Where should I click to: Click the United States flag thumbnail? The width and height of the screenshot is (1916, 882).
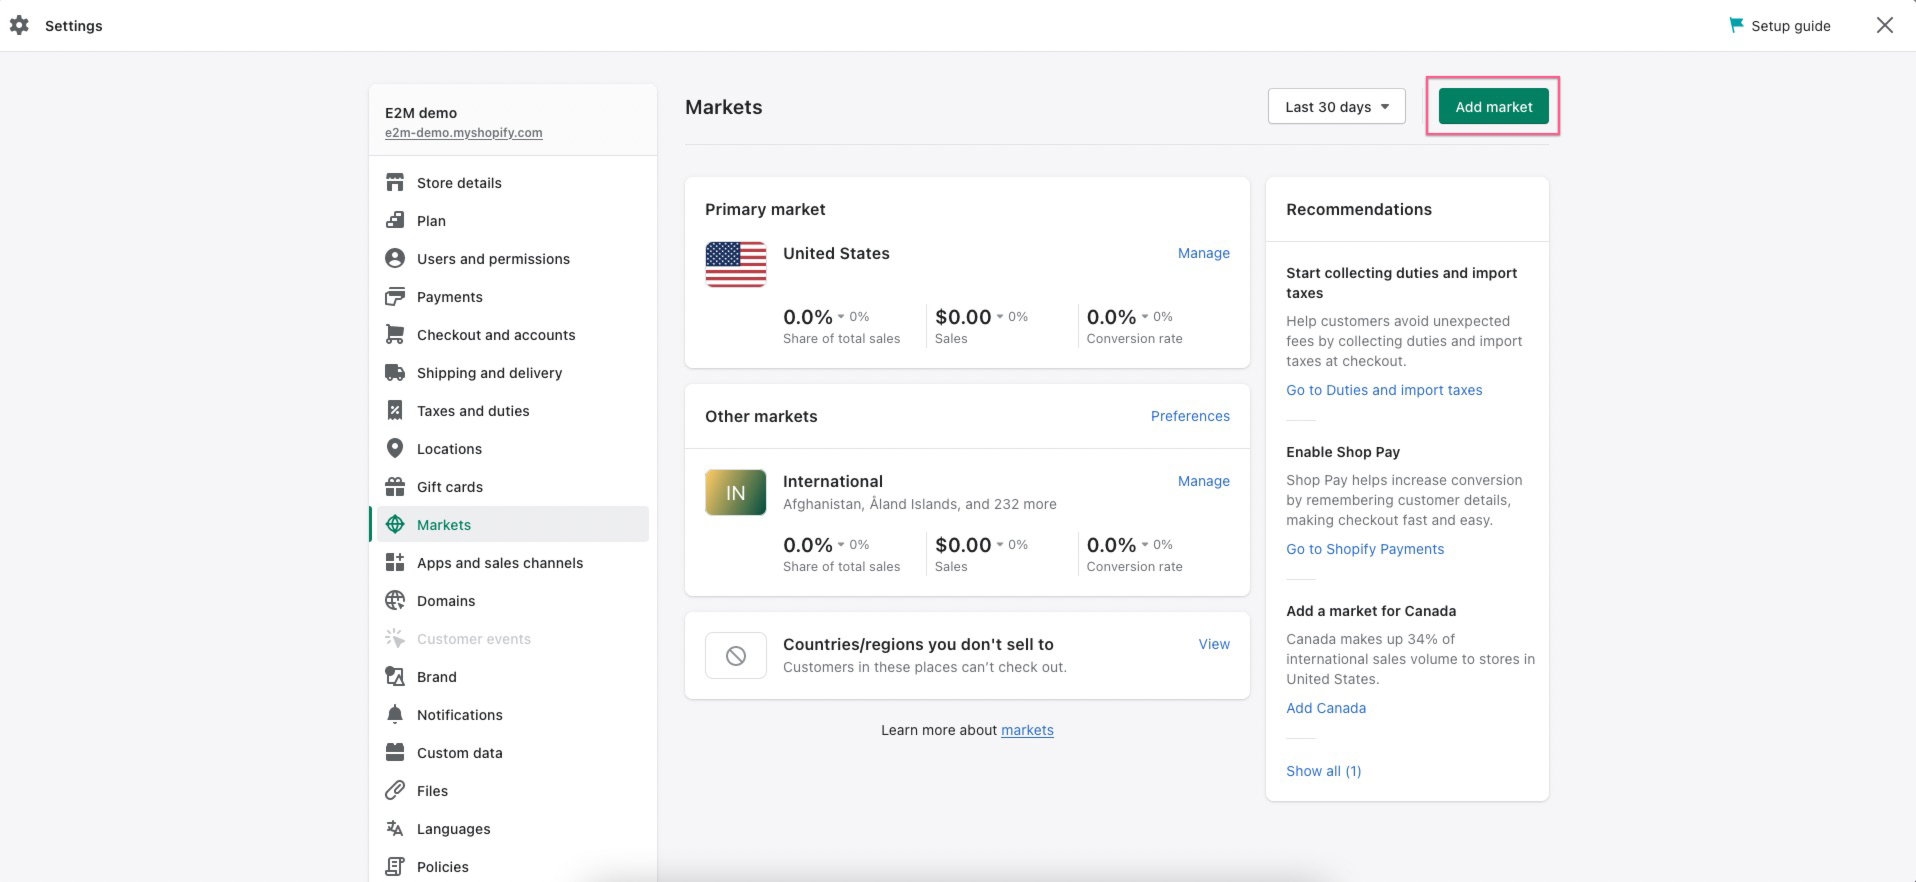[x=736, y=264]
